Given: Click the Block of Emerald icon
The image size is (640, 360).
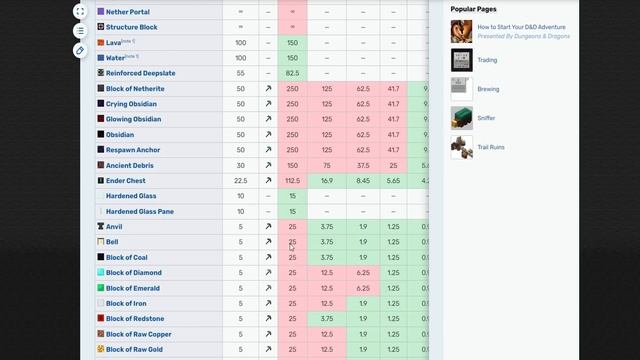Looking at the screenshot, I should click(101, 288).
